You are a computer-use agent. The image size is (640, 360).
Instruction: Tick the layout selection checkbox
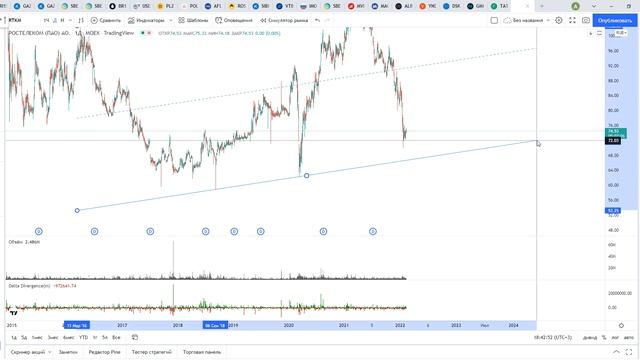coord(494,20)
